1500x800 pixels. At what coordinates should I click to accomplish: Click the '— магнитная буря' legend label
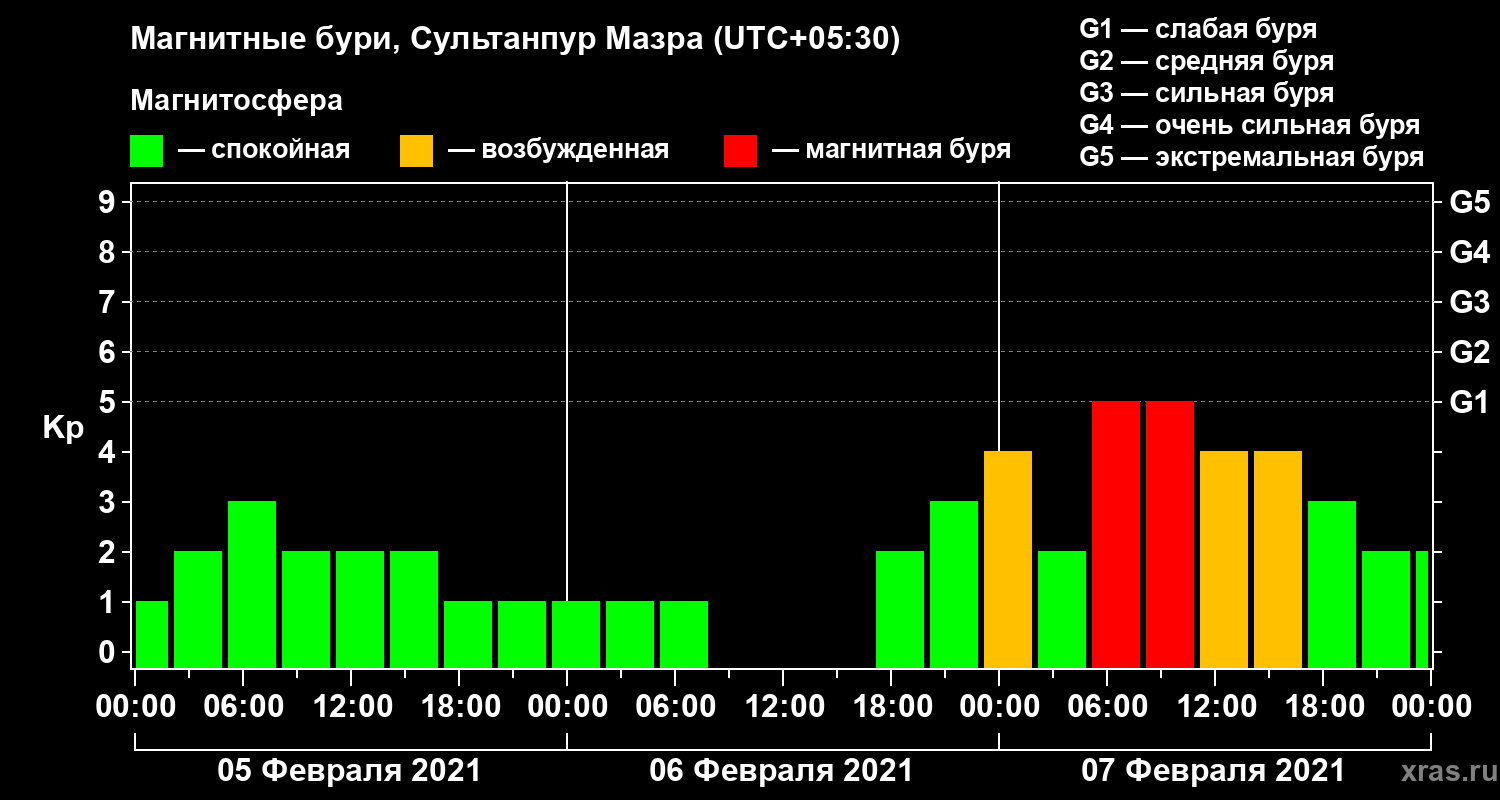(892, 151)
